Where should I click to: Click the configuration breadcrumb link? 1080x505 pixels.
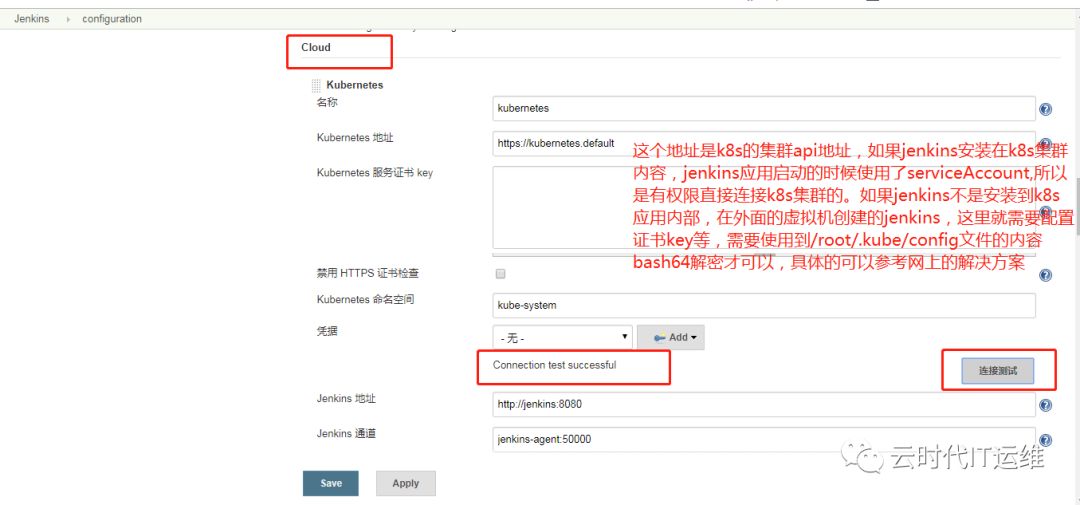coord(112,19)
